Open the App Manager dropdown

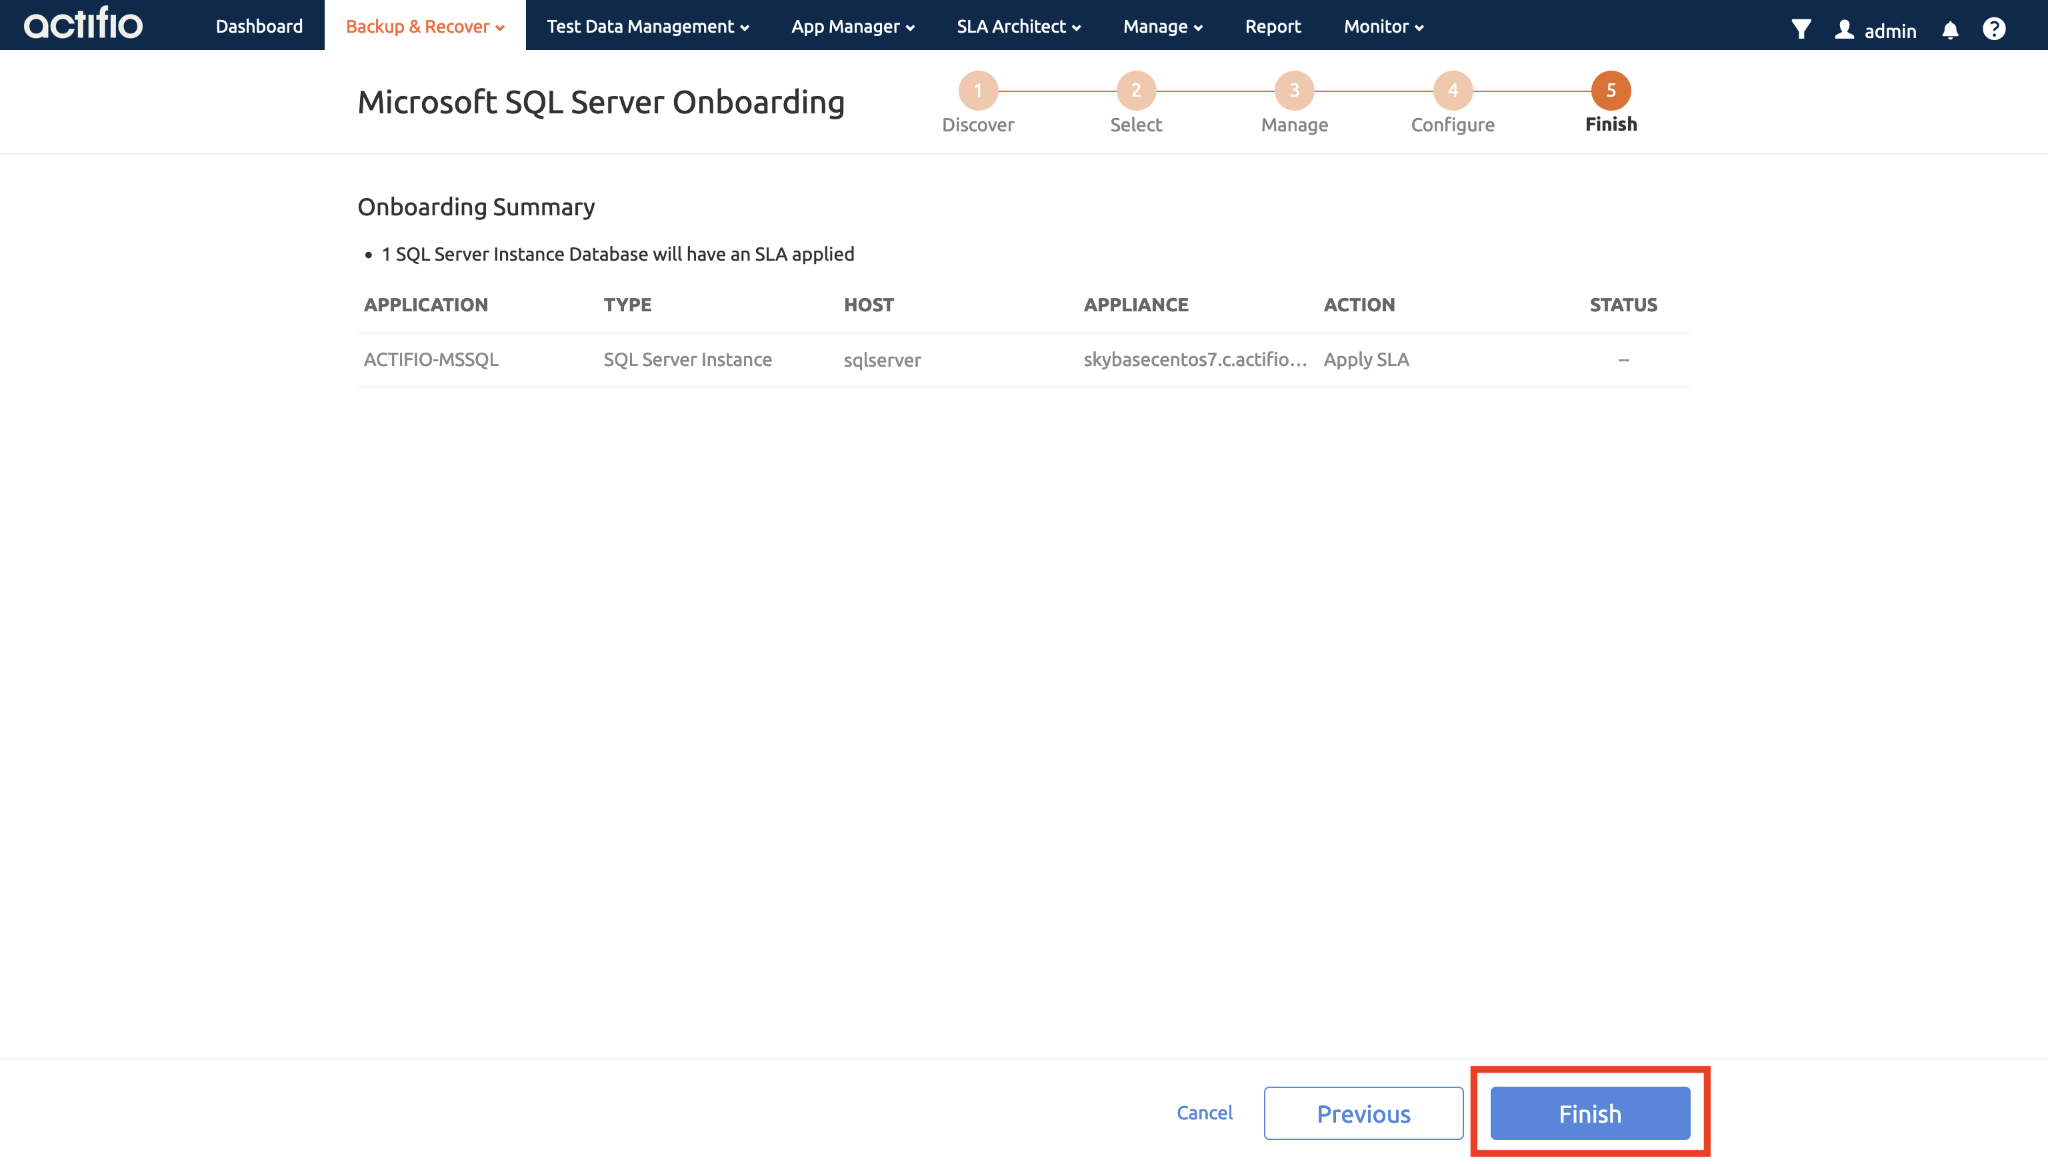coord(852,27)
